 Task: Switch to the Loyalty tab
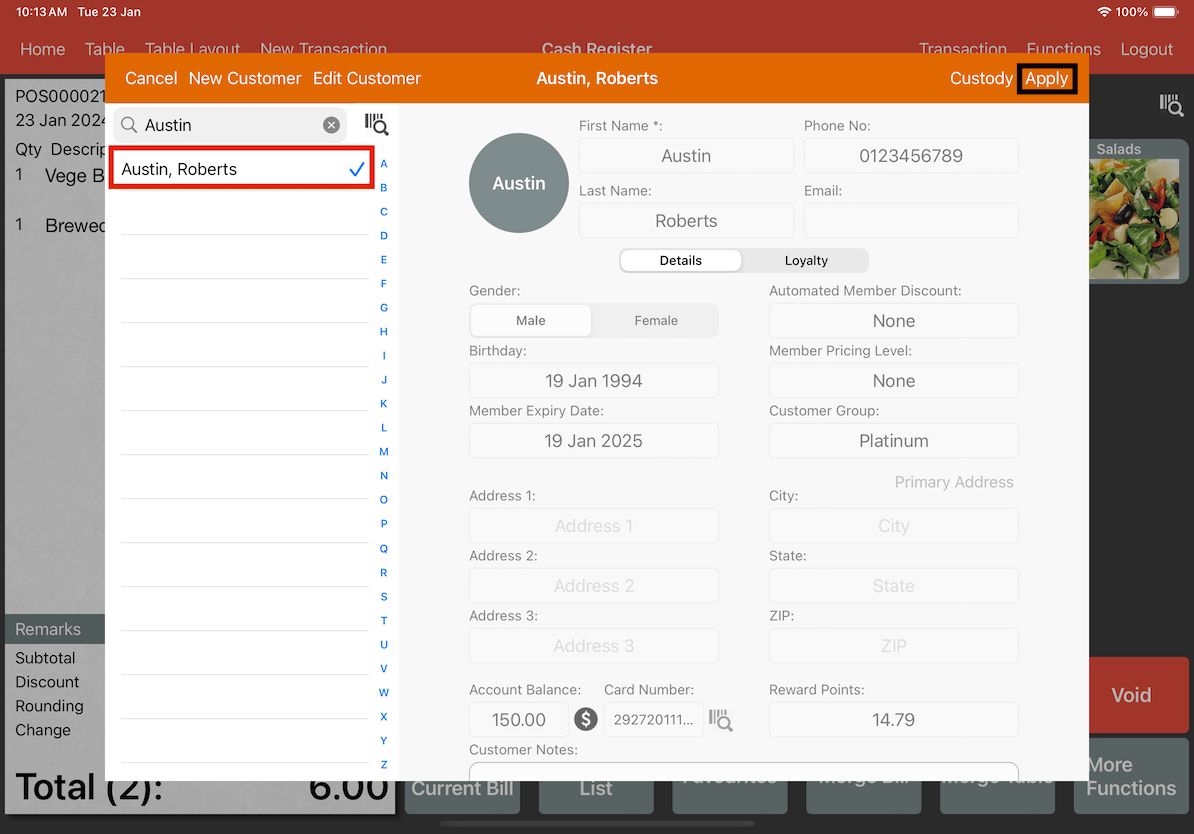tap(805, 260)
